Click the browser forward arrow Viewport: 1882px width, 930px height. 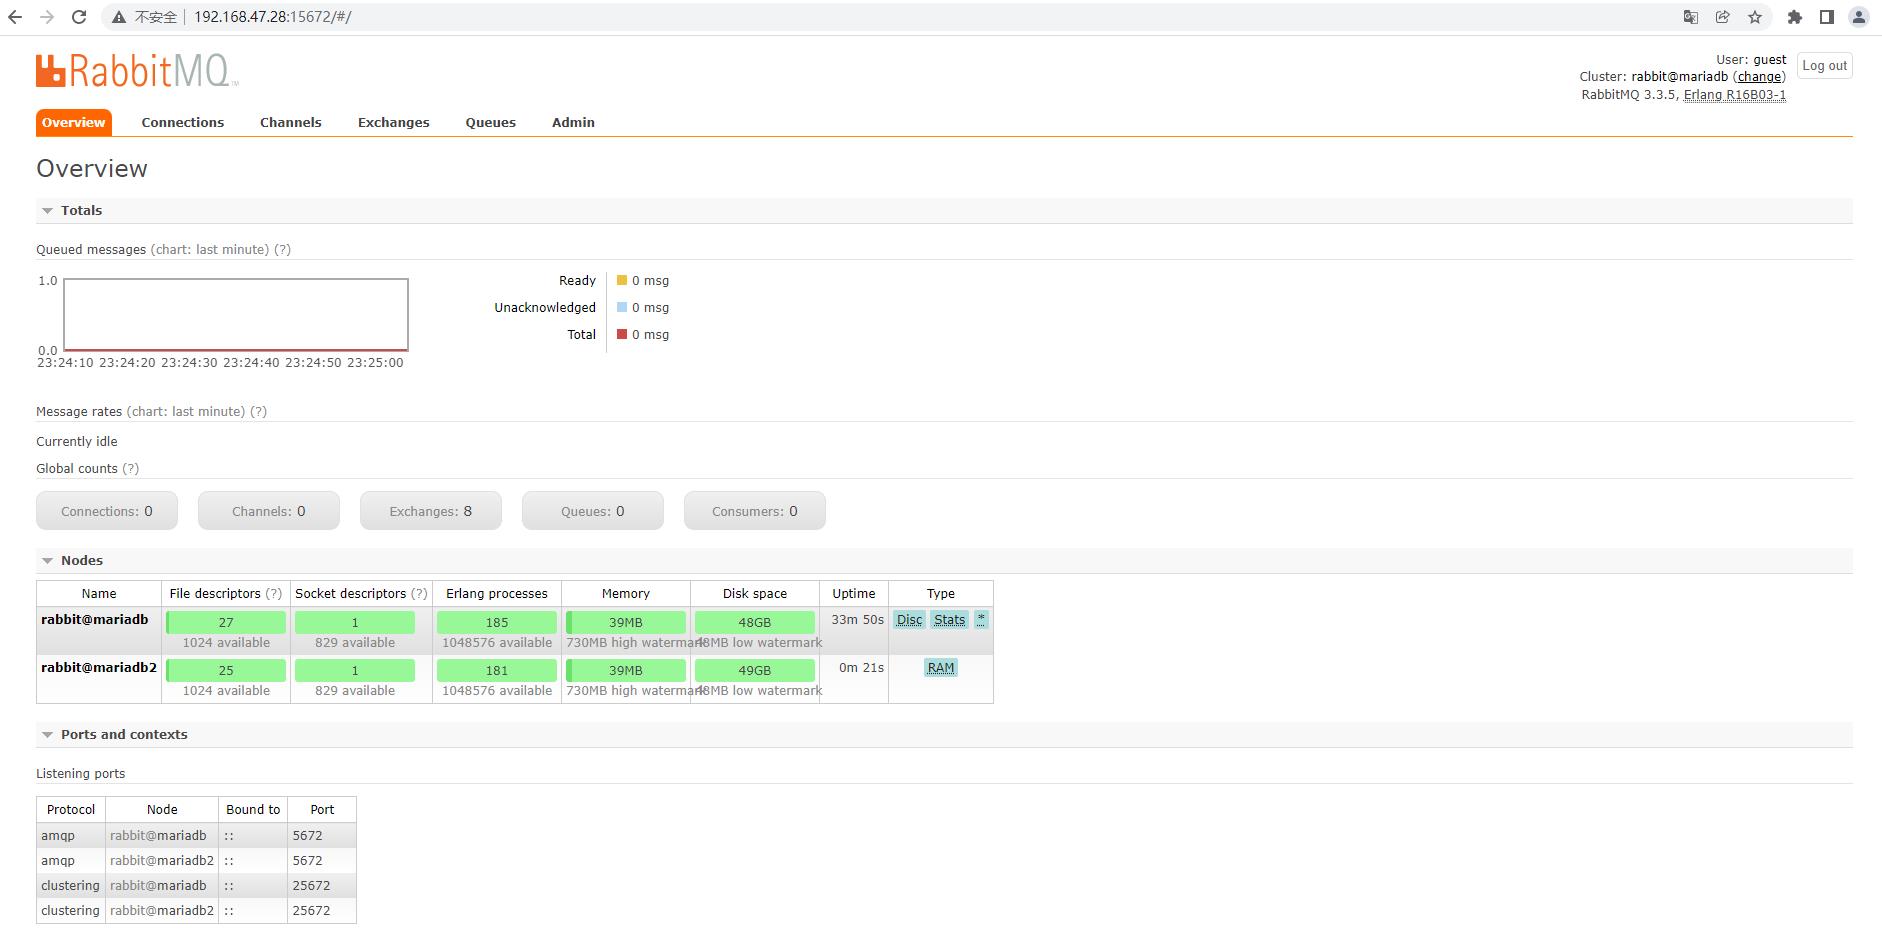coord(47,17)
